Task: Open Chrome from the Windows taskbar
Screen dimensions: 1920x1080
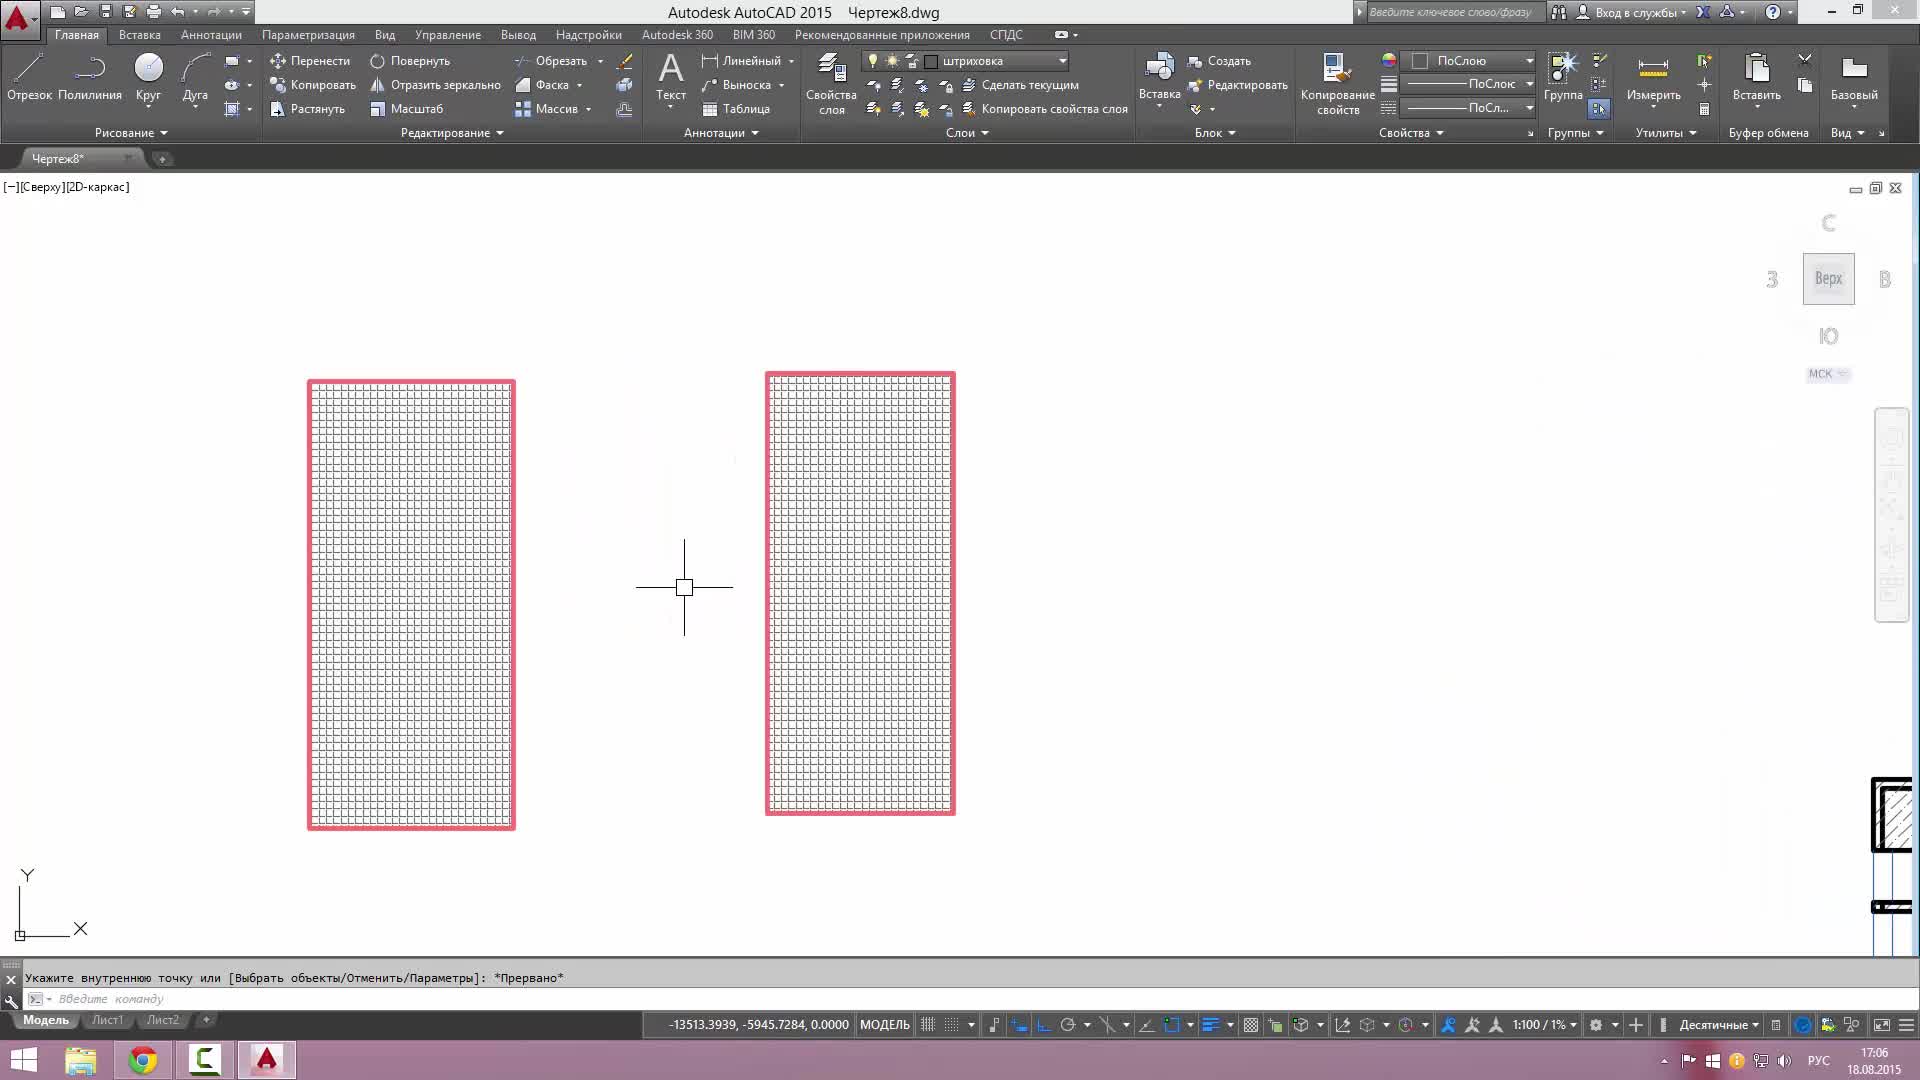Action: (x=143, y=1060)
